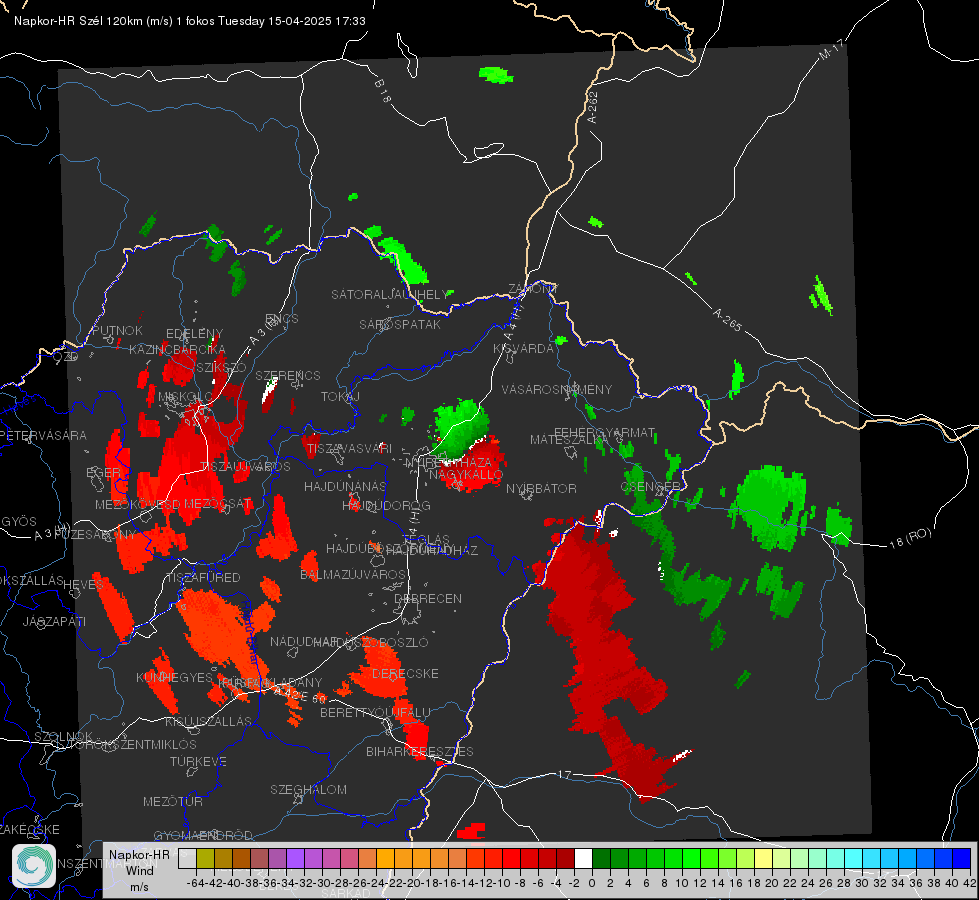Click the Napkor-HR Wind m/s legend label
The image size is (979, 900).
tap(139, 870)
